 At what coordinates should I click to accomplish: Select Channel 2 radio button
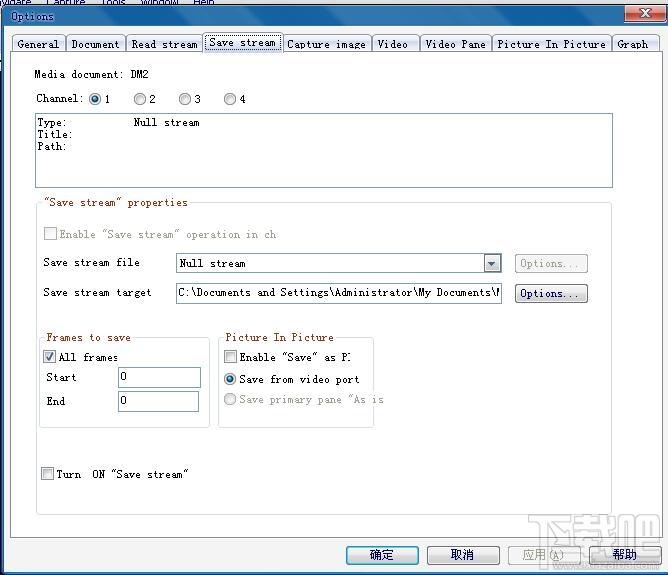pyautogui.click(x=139, y=99)
